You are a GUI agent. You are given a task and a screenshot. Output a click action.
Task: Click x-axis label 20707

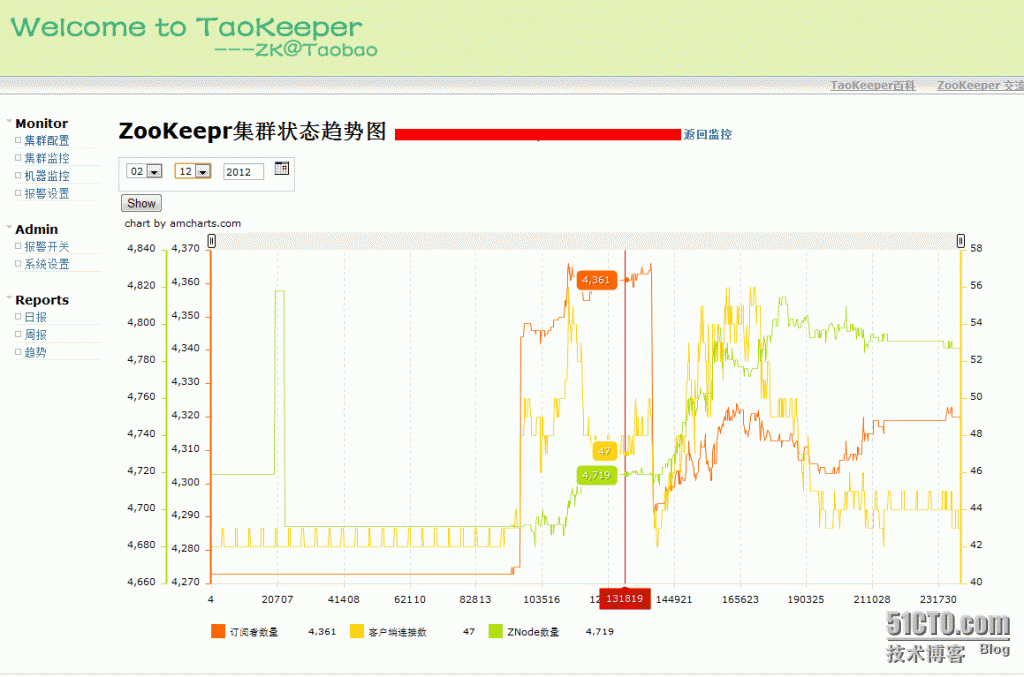coord(277,599)
